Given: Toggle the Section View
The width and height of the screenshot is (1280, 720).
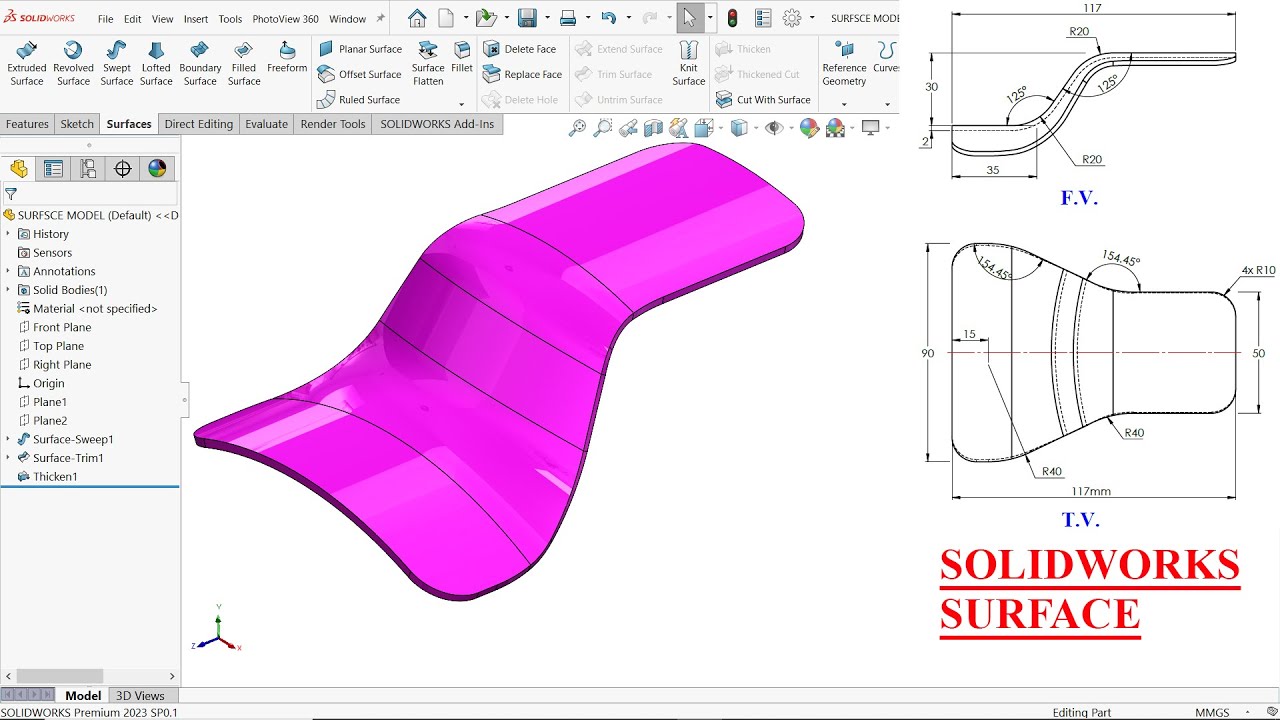Looking at the screenshot, I should (653, 128).
